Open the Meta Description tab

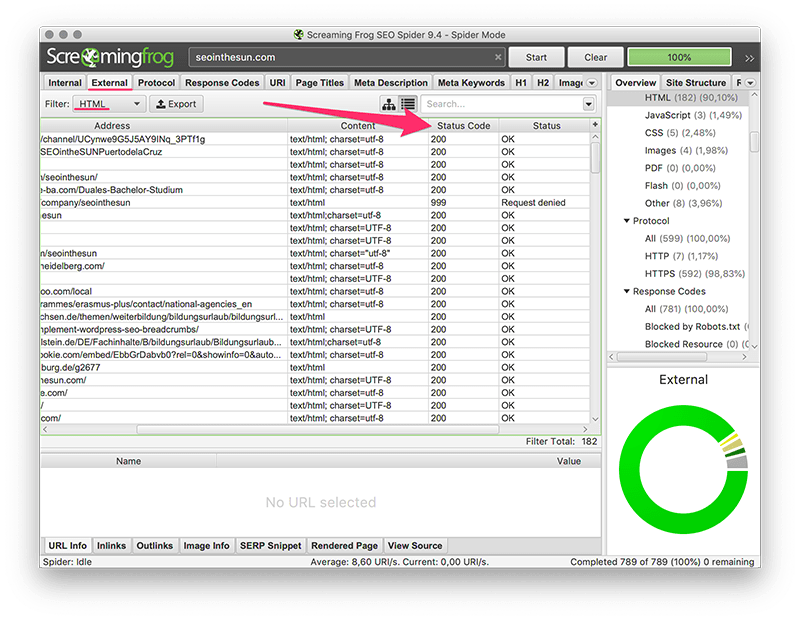pyautogui.click(x=391, y=83)
